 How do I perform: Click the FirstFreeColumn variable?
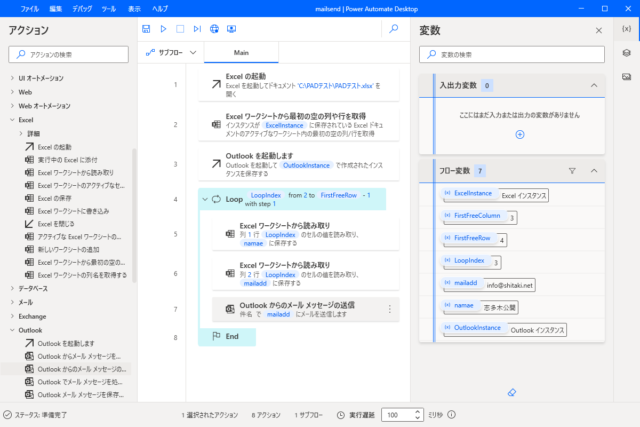(477, 216)
